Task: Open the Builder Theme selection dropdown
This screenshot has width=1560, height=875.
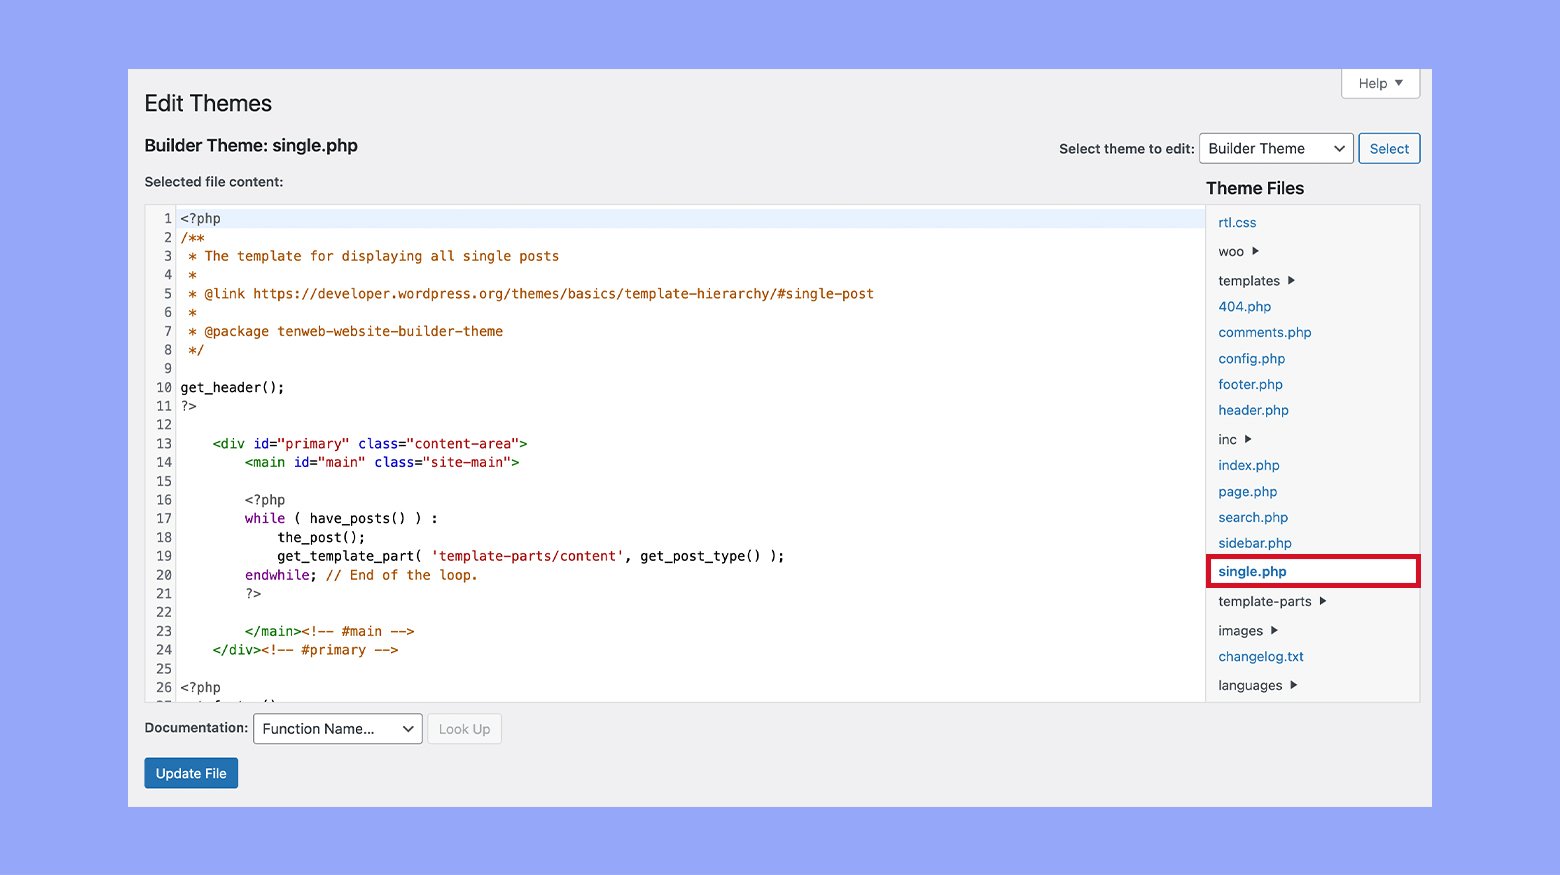Action: 1276,148
